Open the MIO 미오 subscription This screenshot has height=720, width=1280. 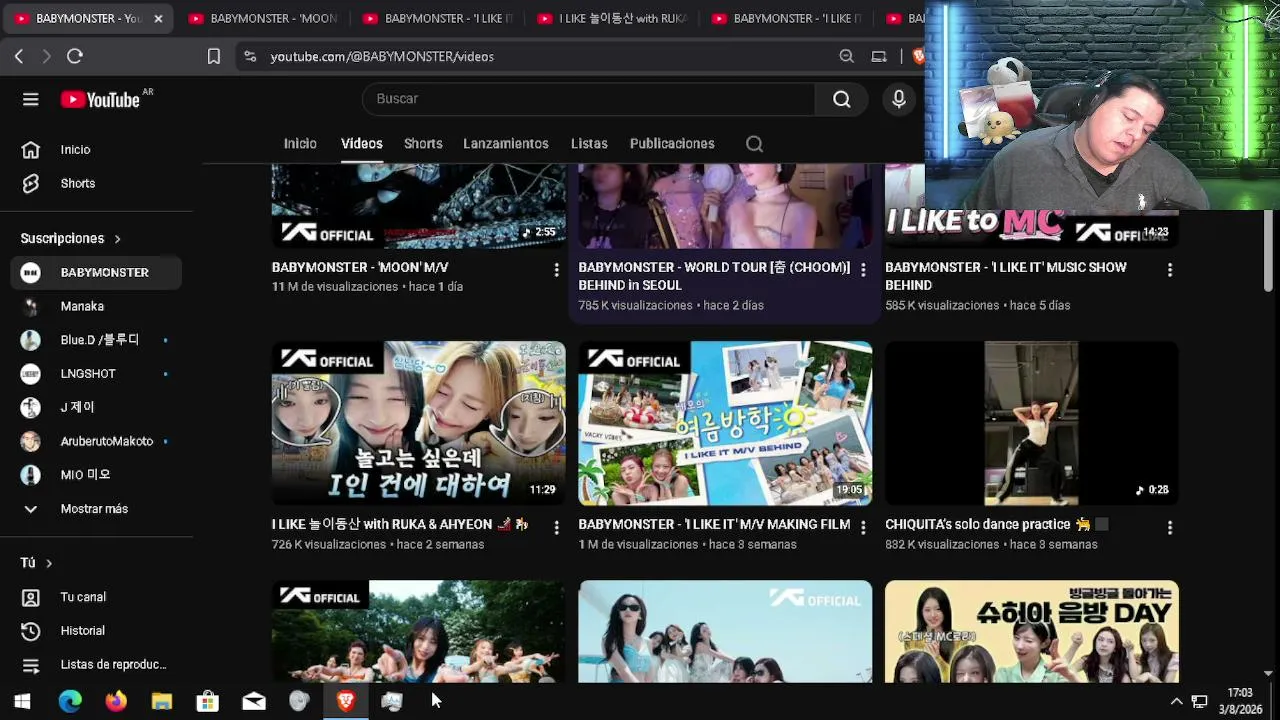coord(97,475)
